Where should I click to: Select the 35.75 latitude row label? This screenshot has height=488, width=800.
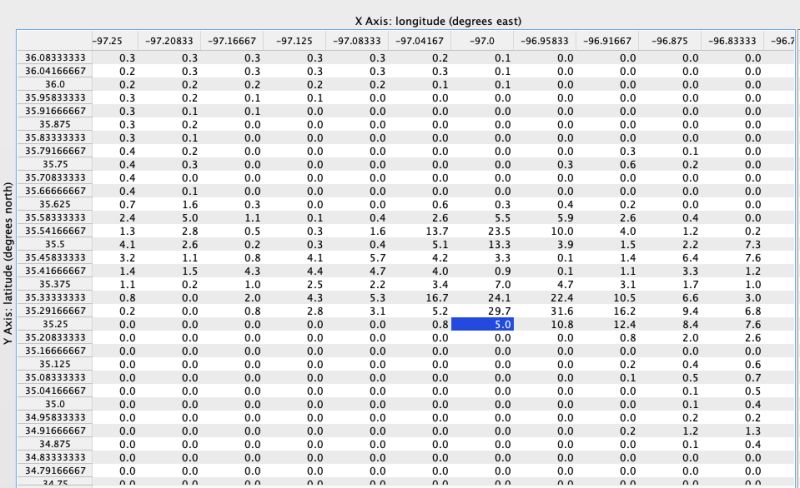[55, 164]
